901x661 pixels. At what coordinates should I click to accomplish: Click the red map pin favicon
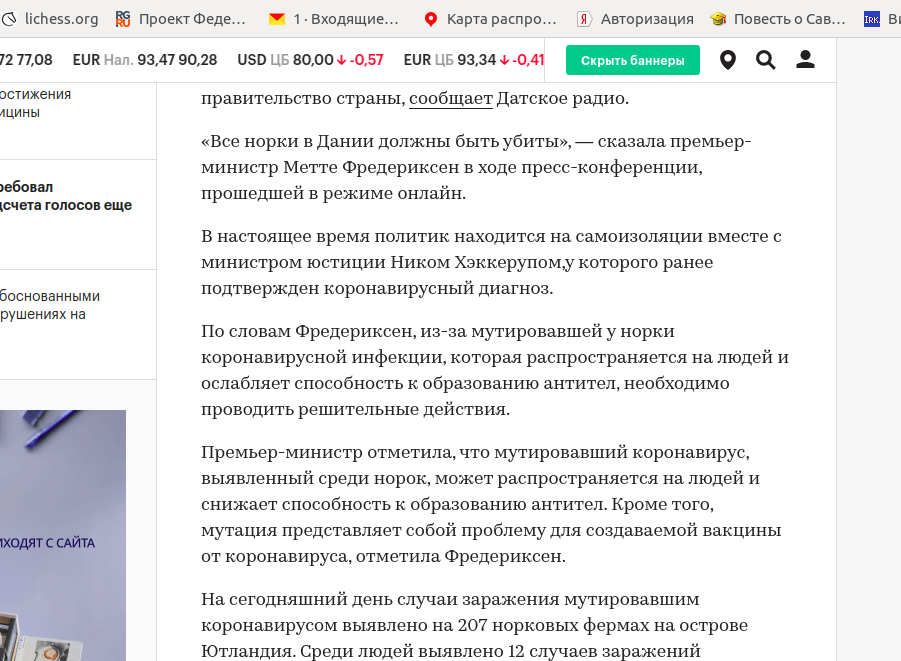pyautogui.click(x=430, y=20)
